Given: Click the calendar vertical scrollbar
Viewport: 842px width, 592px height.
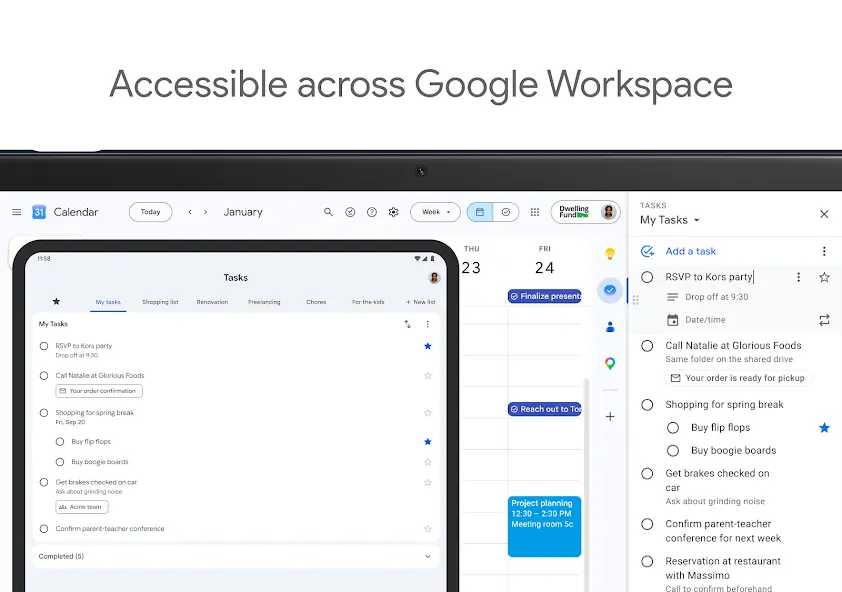Looking at the screenshot, I should [x=586, y=483].
